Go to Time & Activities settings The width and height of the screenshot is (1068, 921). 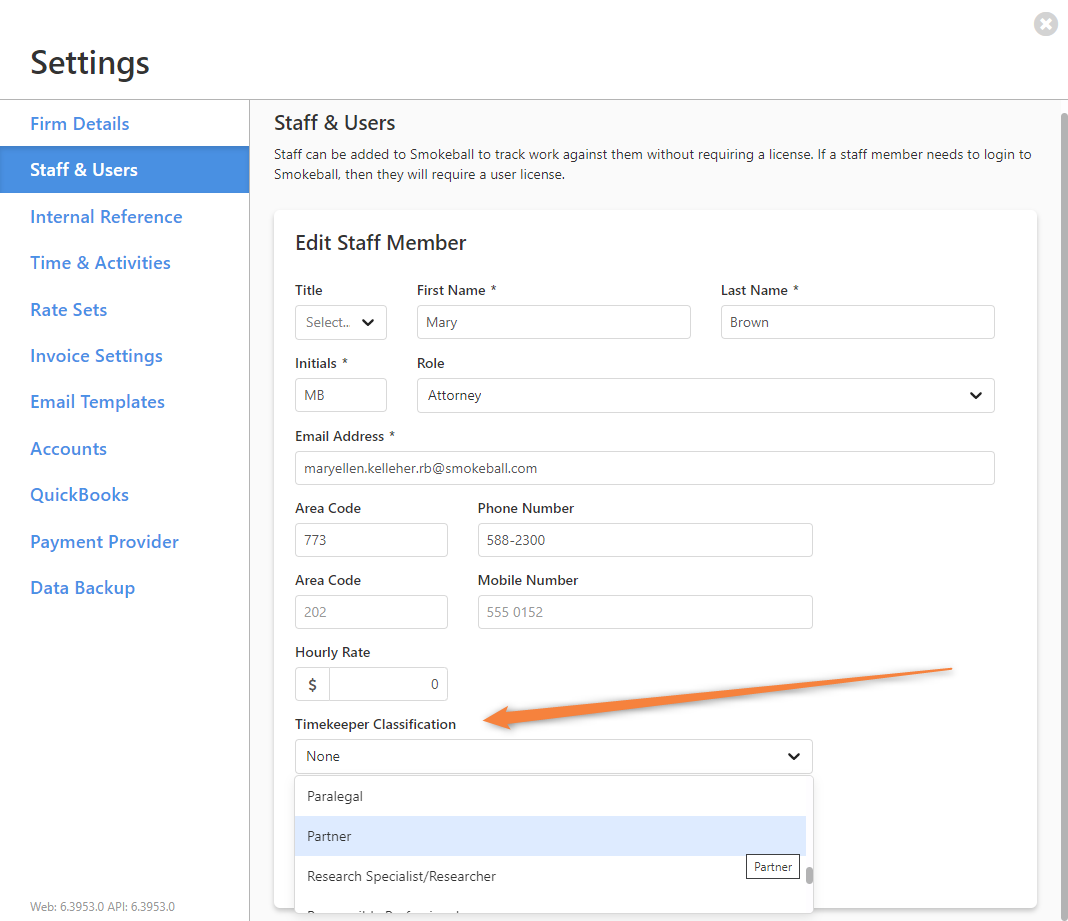[100, 262]
